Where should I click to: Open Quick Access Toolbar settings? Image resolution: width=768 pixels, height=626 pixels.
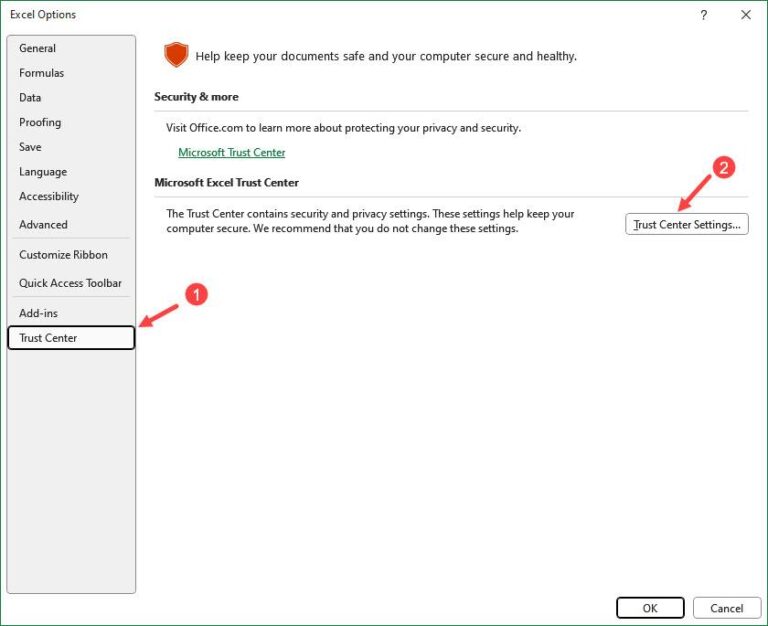click(x=70, y=283)
